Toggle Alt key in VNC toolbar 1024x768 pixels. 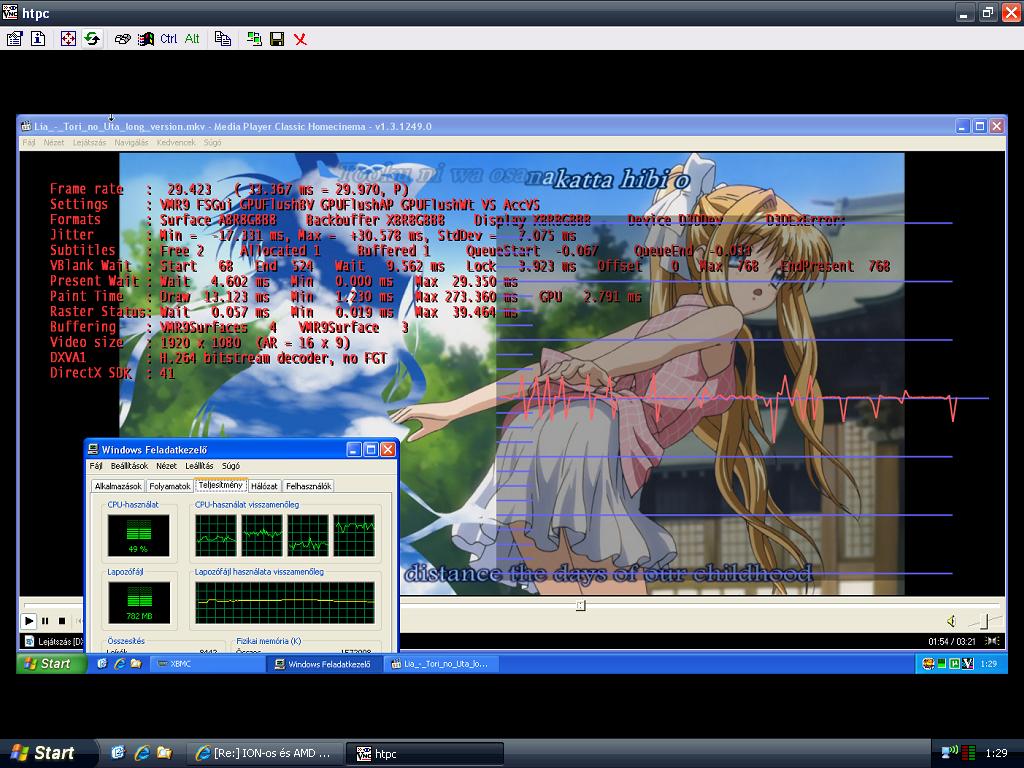click(x=192, y=39)
